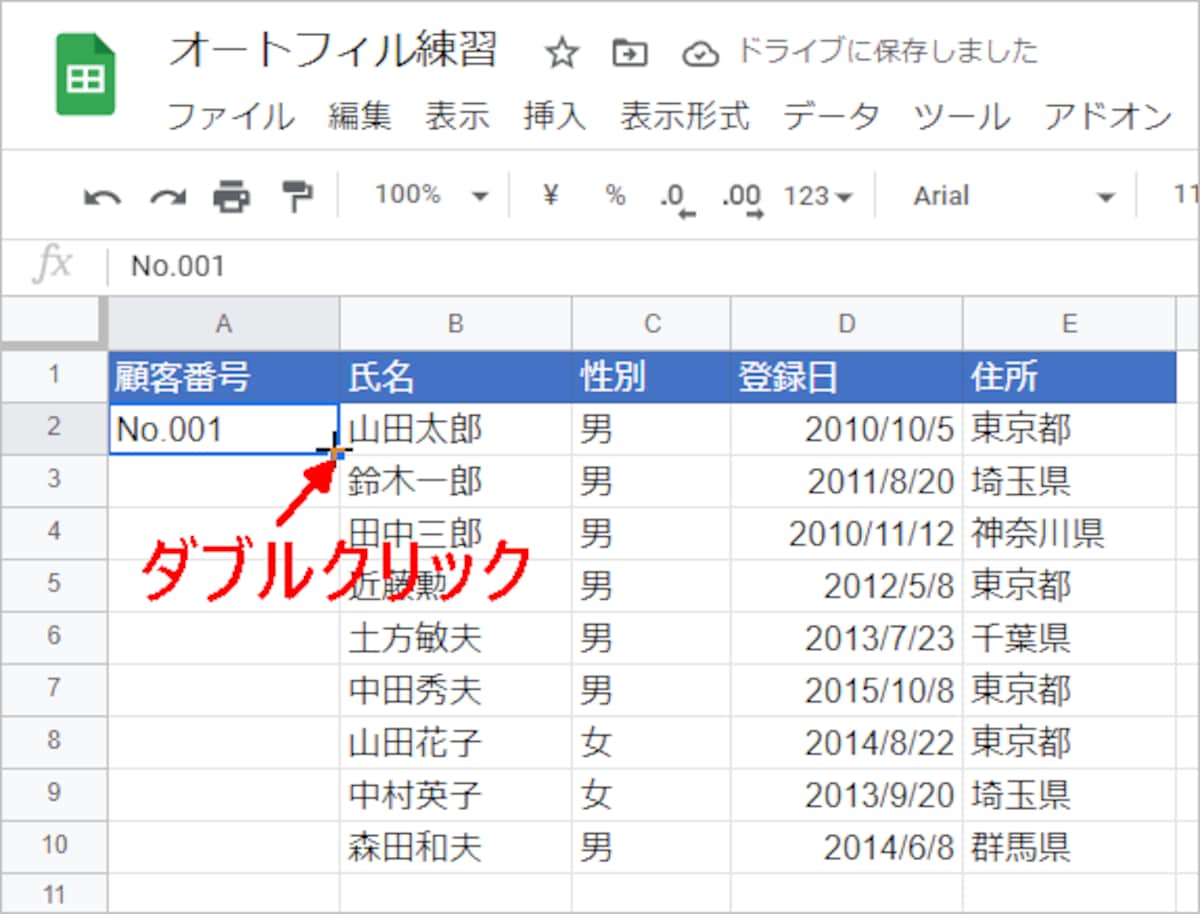Open the move to folder icon
Screen dimensions: 1200x914
tap(630, 54)
